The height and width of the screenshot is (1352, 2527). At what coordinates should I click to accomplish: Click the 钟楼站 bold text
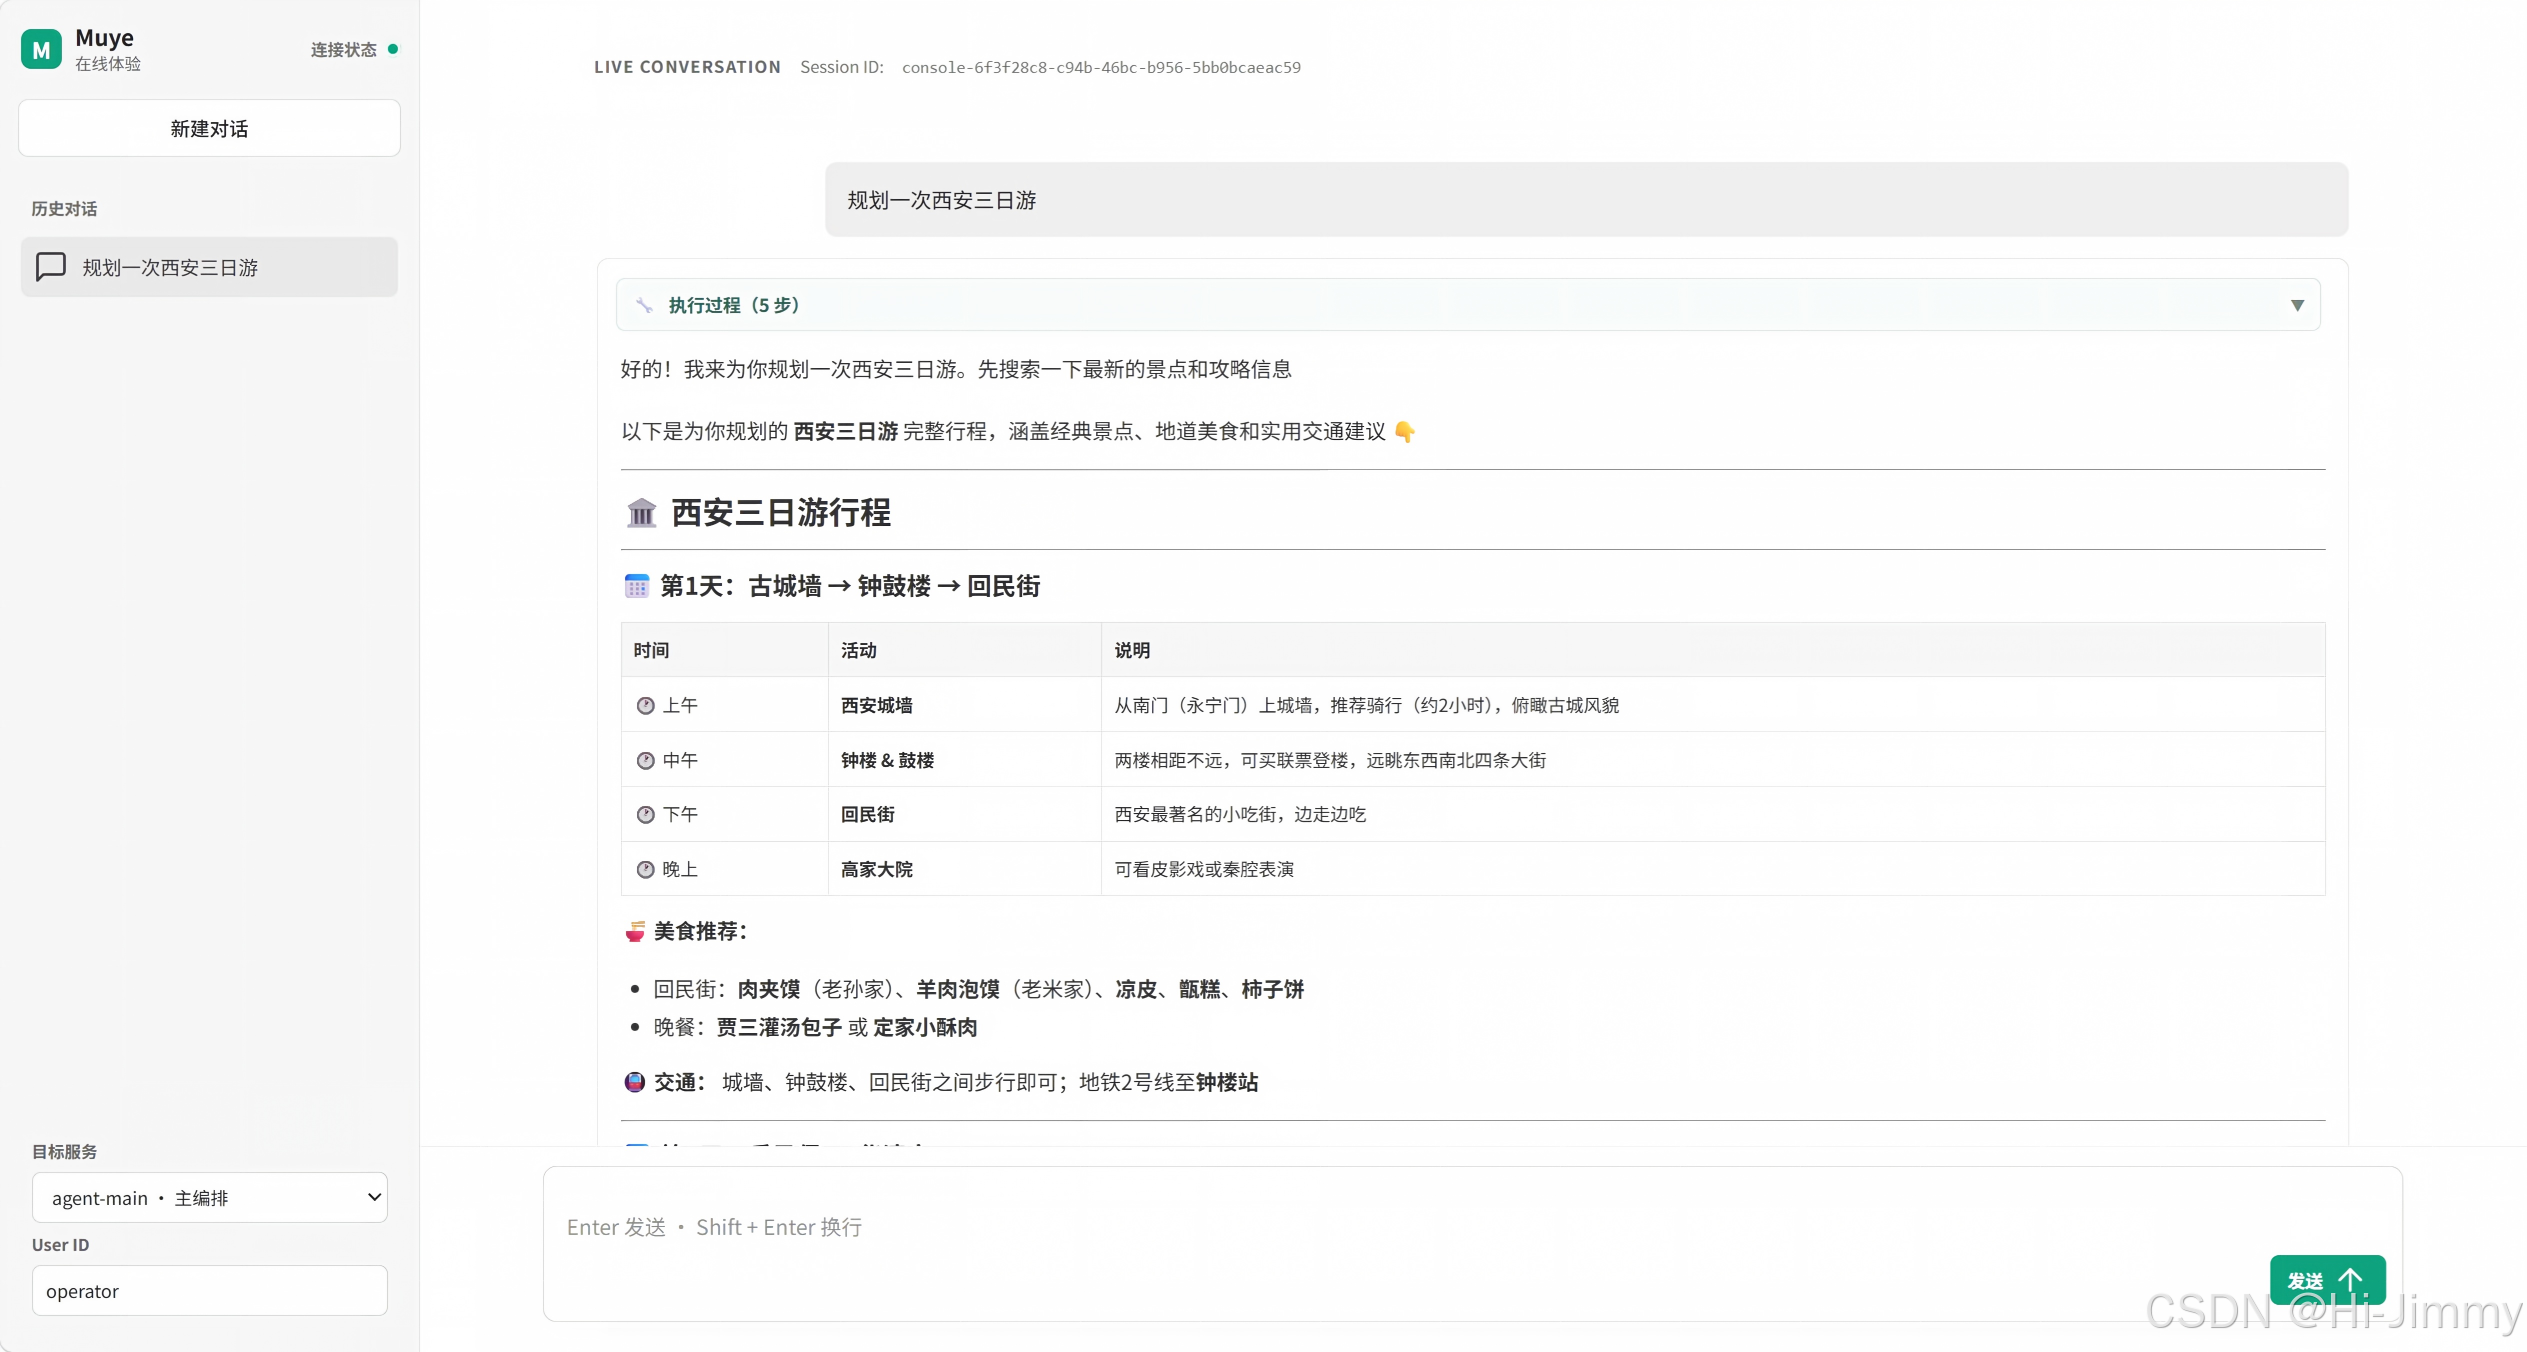(1227, 1082)
